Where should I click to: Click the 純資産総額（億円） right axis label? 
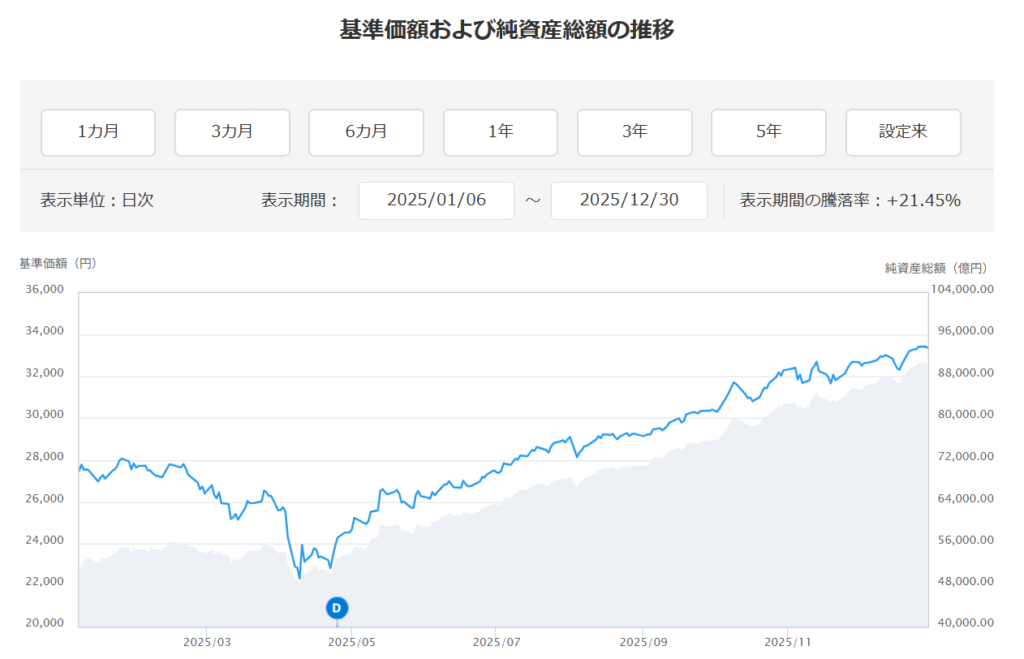(935, 267)
